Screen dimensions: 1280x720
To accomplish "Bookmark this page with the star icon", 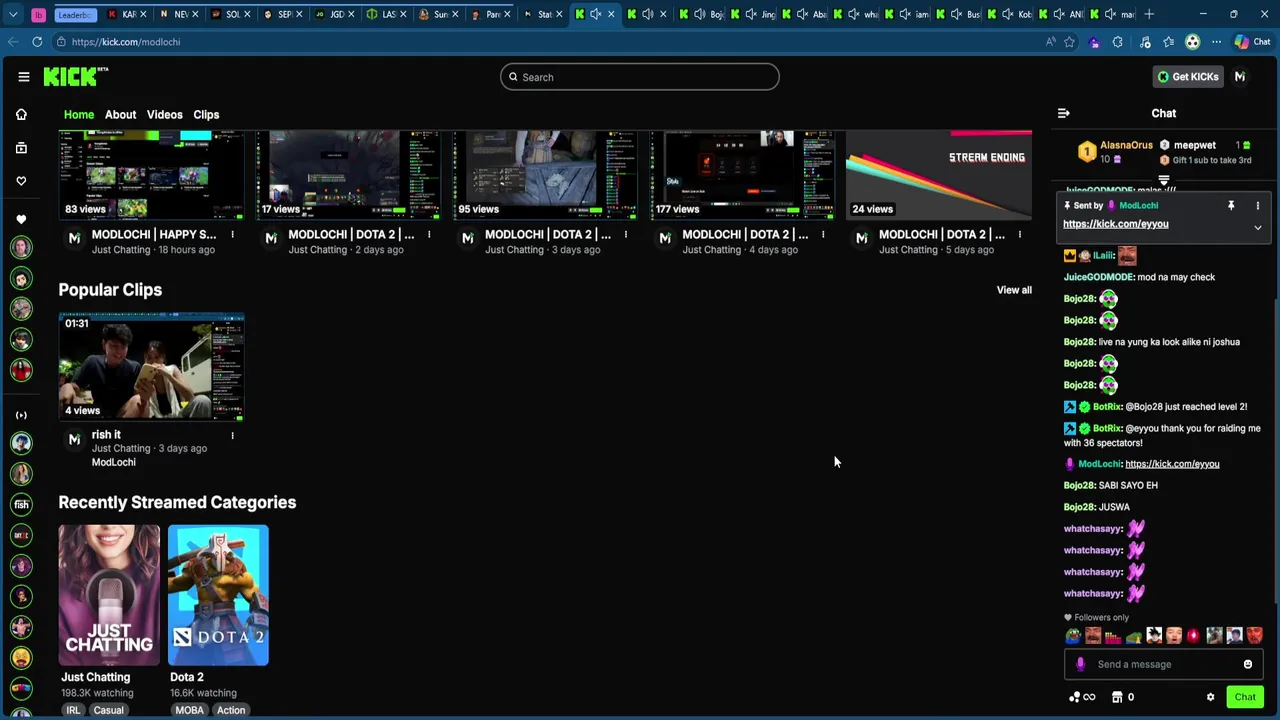I will [x=1069, y=42].
